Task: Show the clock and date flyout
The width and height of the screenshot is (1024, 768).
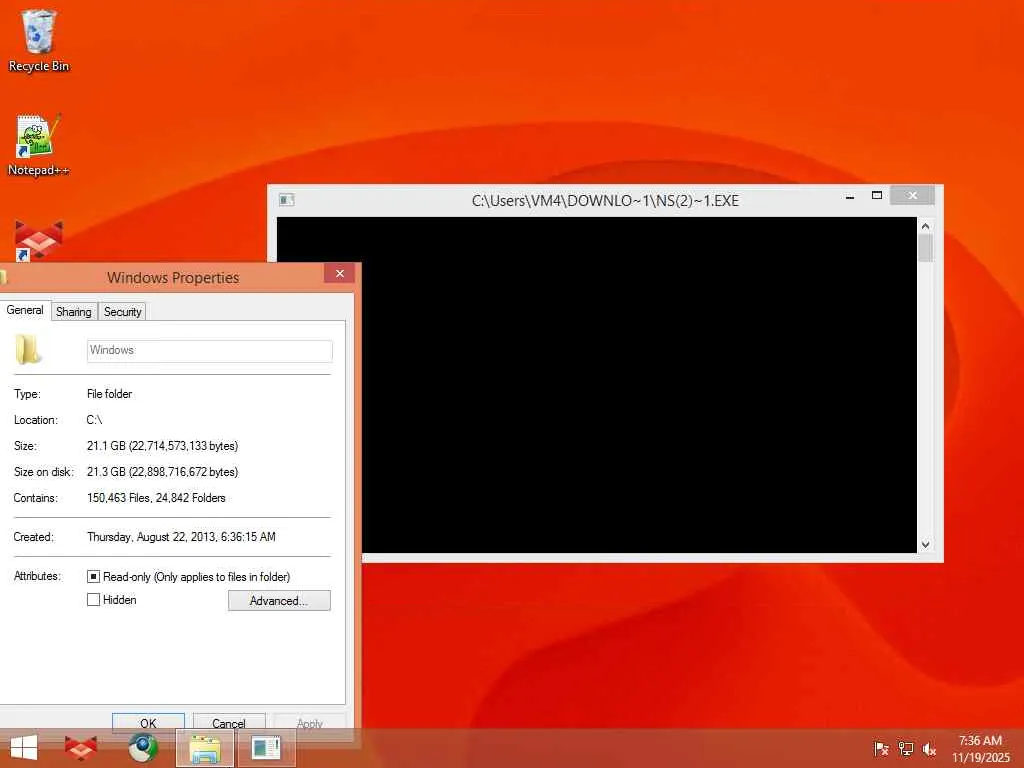Action: click(x=980, y=749)
